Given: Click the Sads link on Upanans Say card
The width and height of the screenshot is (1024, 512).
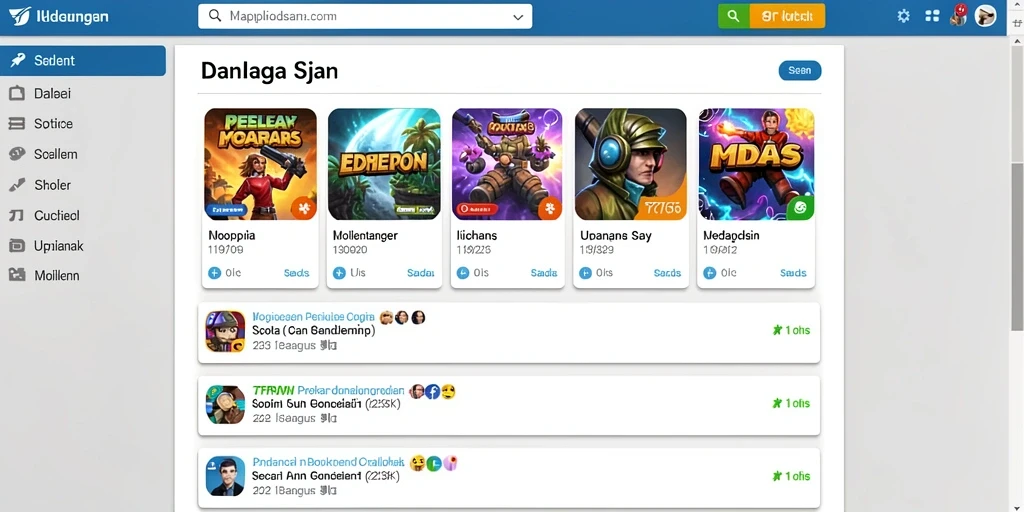Looking at the screenshot, I should coord(667,273).
